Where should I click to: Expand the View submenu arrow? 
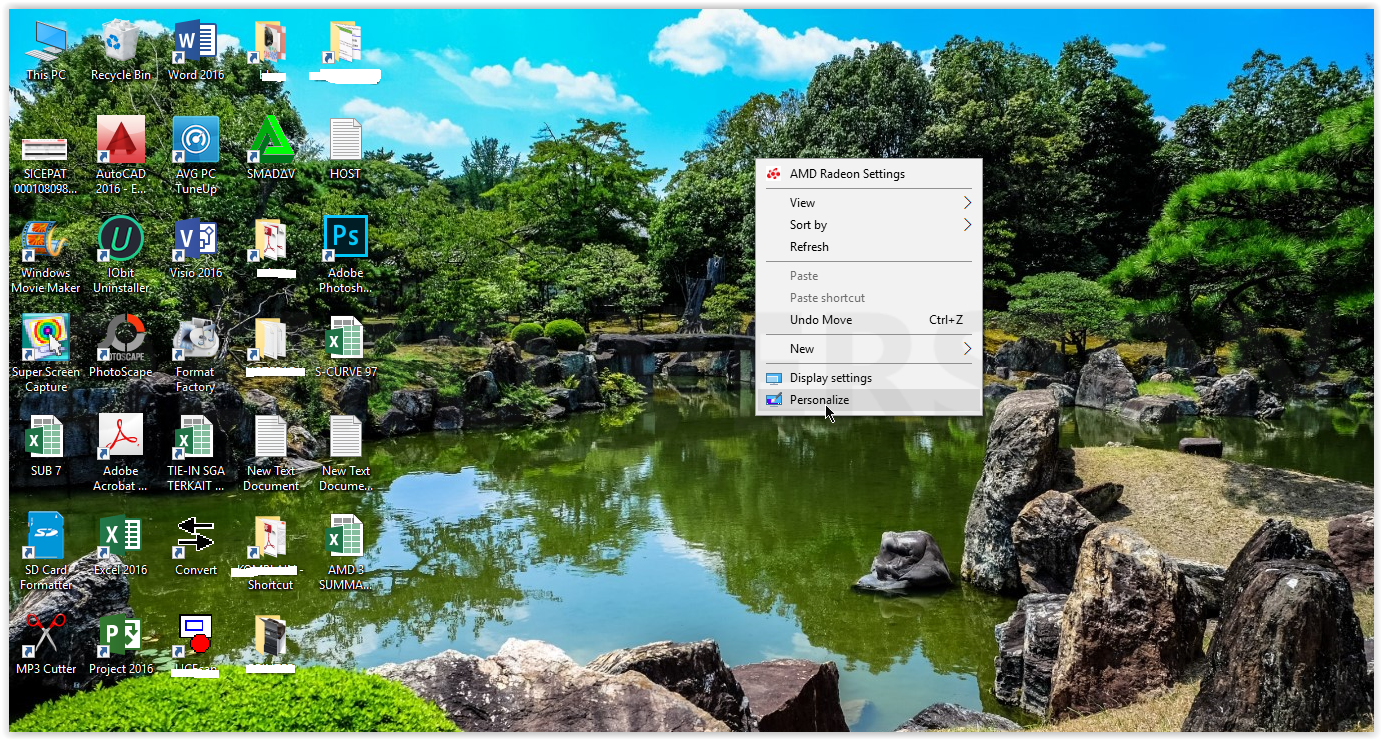click(967, 203)
